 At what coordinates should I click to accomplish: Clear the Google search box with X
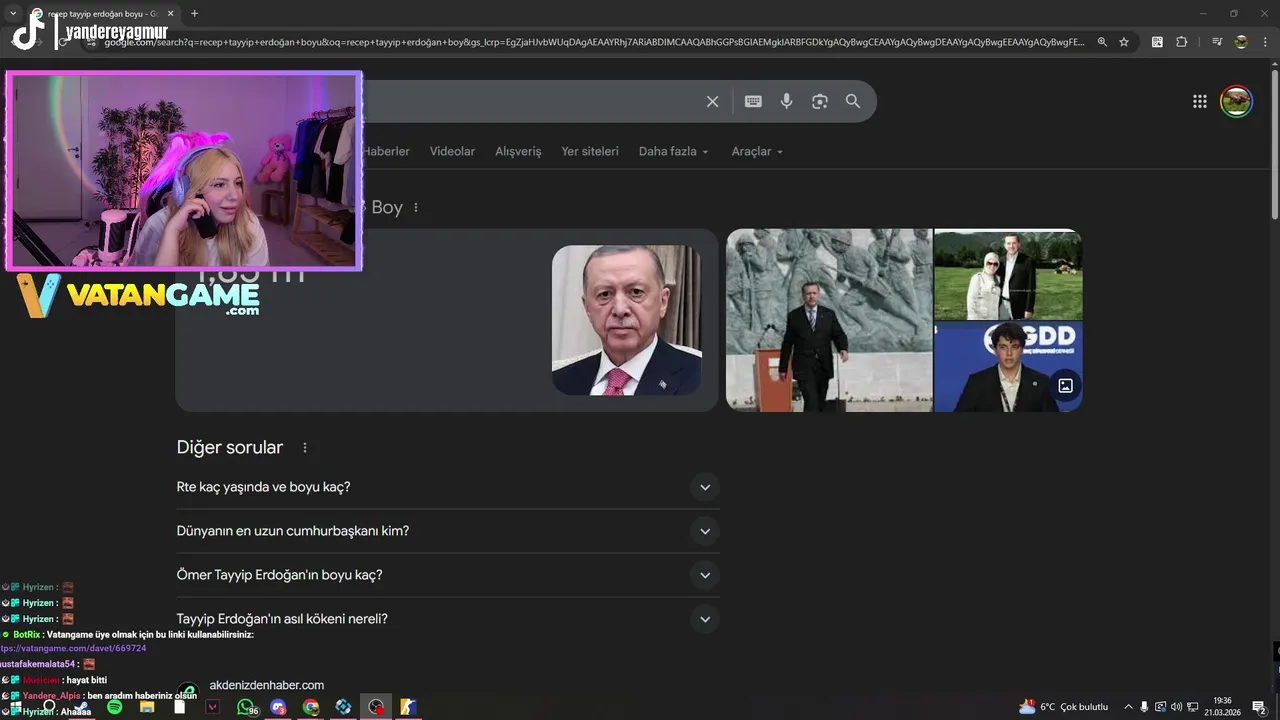[x=712, y=101]
